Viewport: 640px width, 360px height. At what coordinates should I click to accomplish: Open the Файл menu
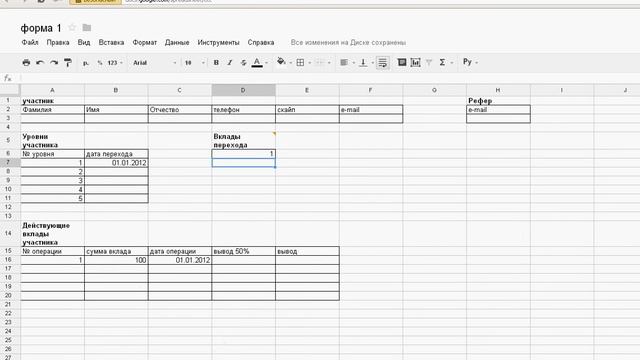pyautogui.click(x=30, y=42)
